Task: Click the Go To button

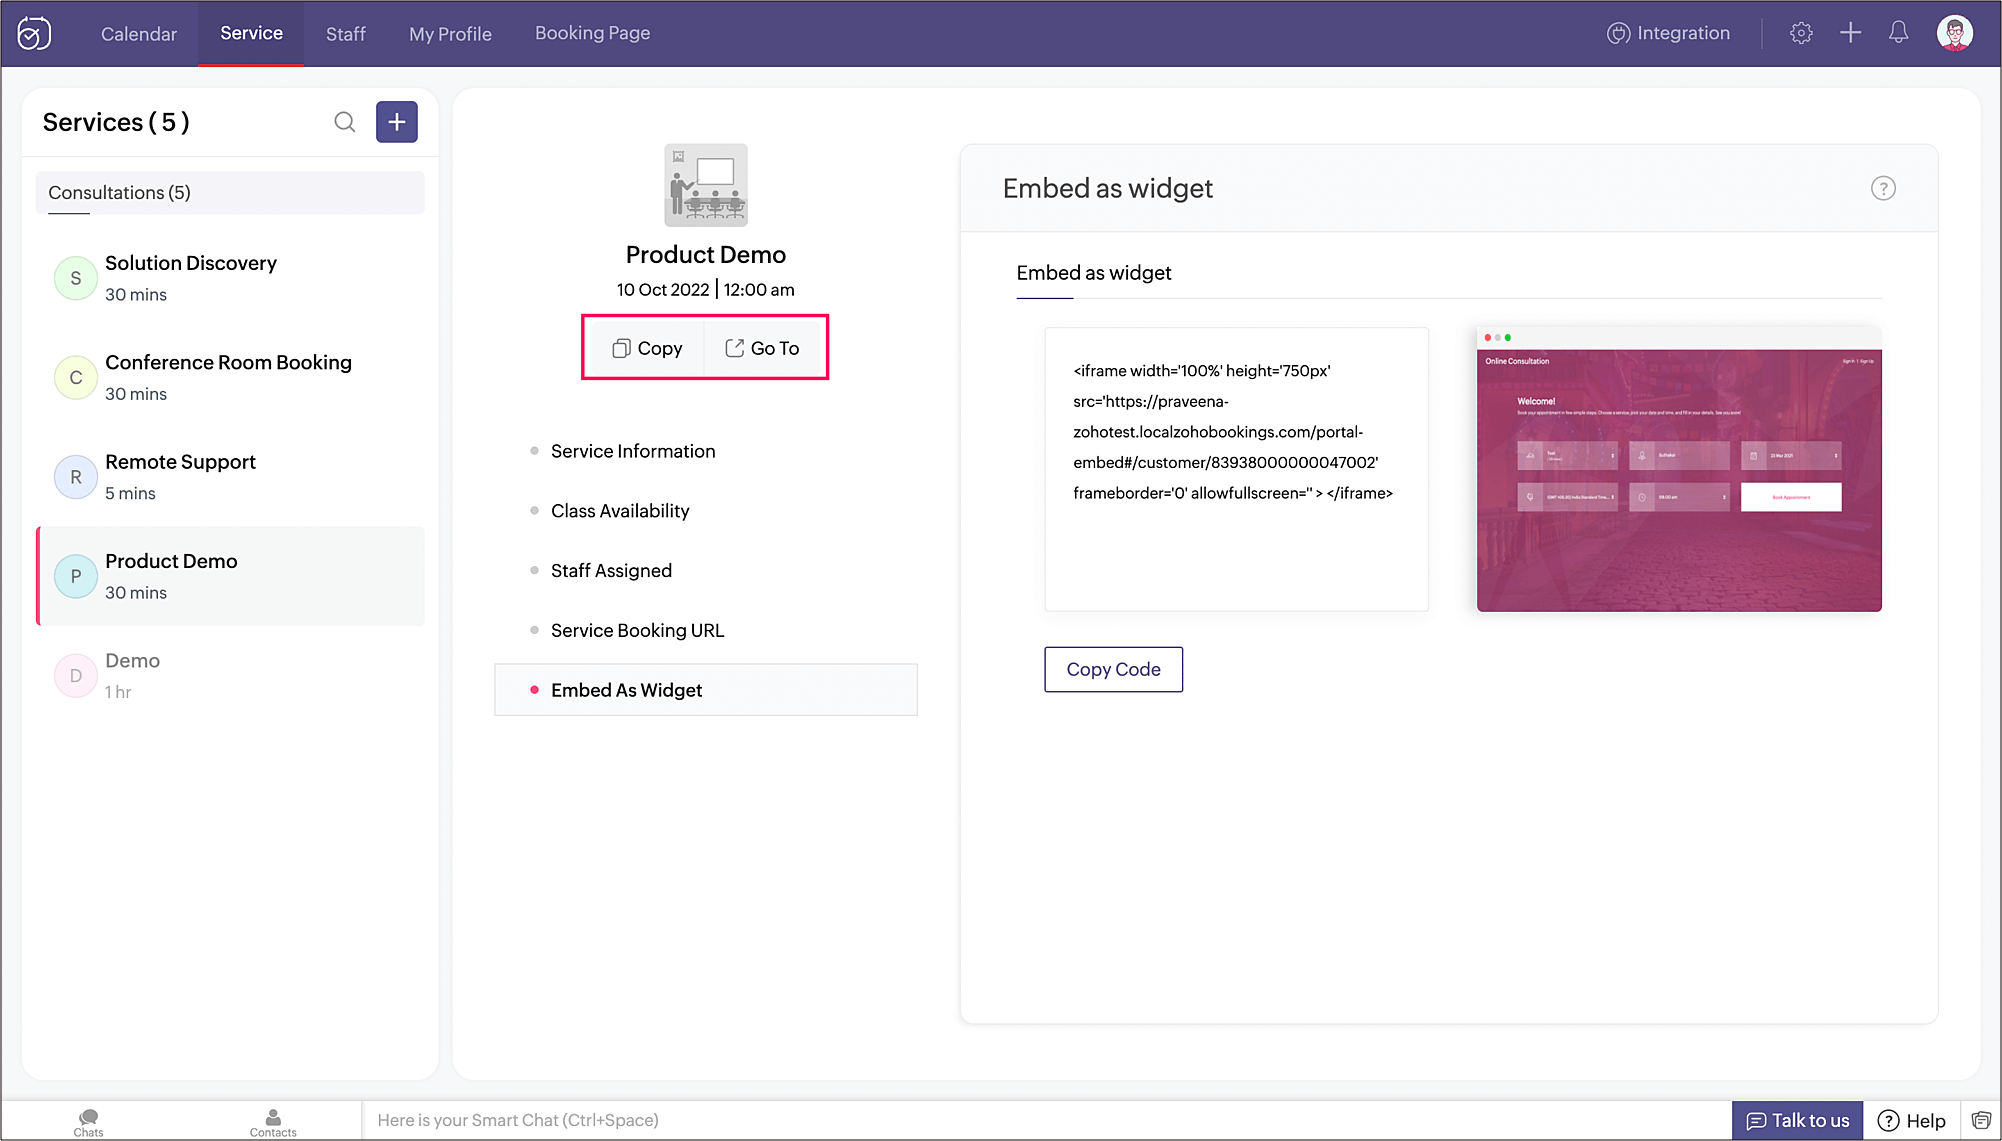Action: pos(762,348)
